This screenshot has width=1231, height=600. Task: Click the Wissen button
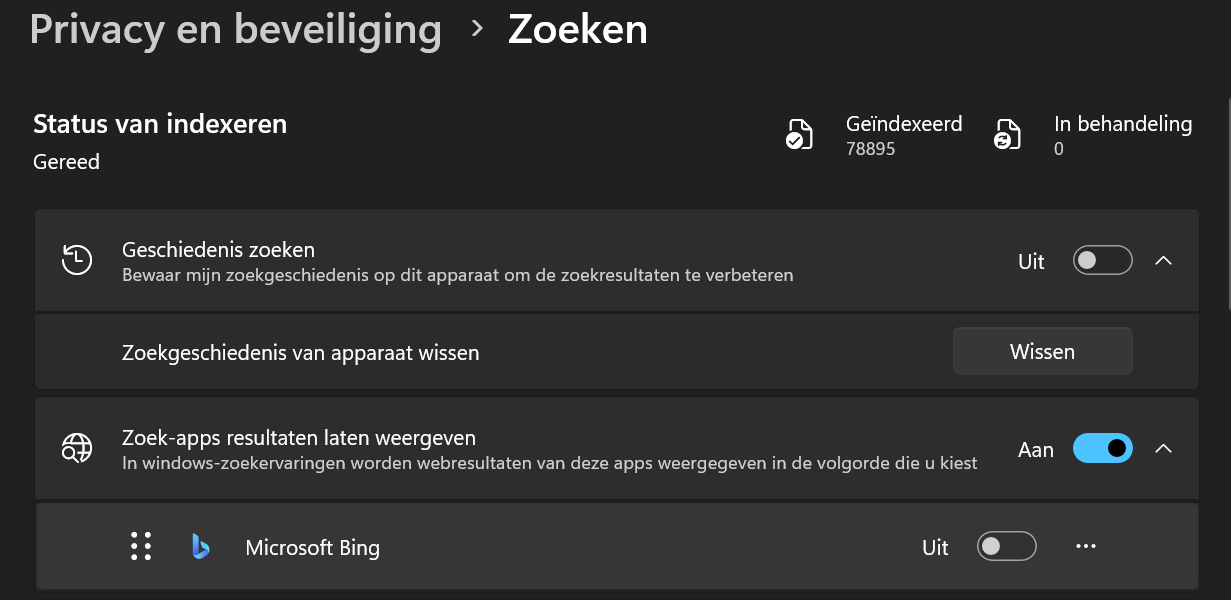point(1043,351)
